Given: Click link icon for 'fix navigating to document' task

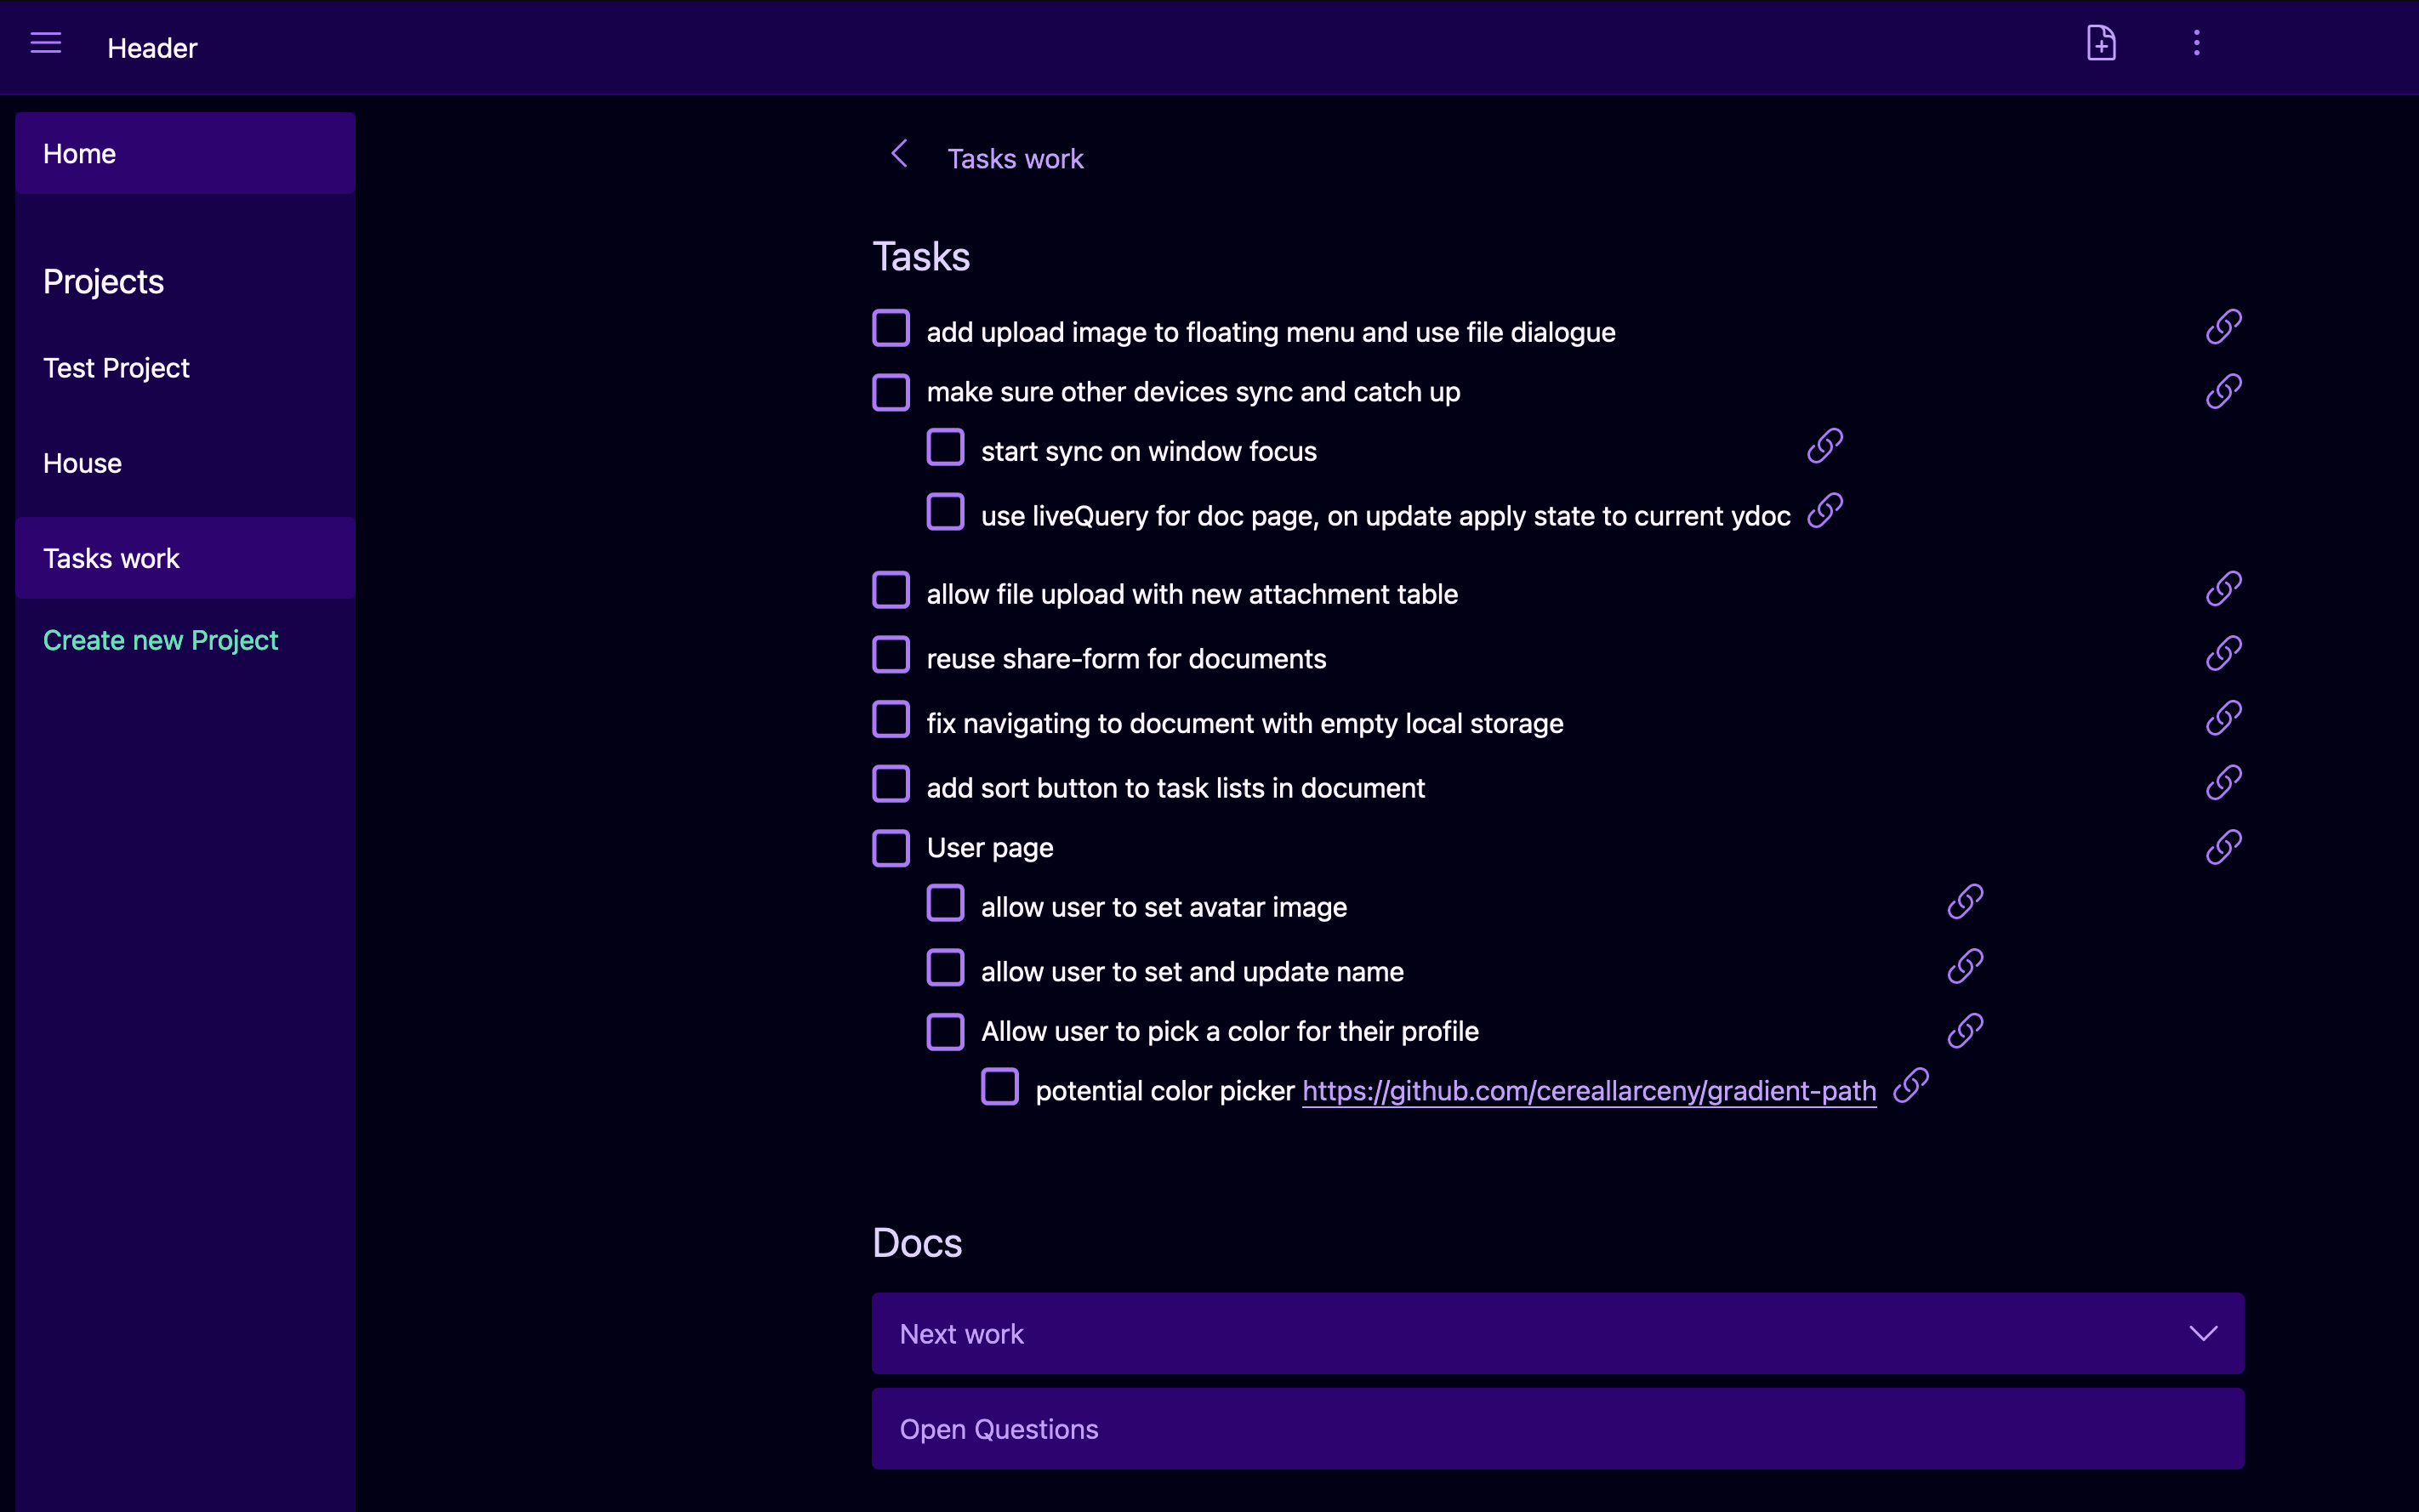Looking at the screenshot, I should [2223, 718].
